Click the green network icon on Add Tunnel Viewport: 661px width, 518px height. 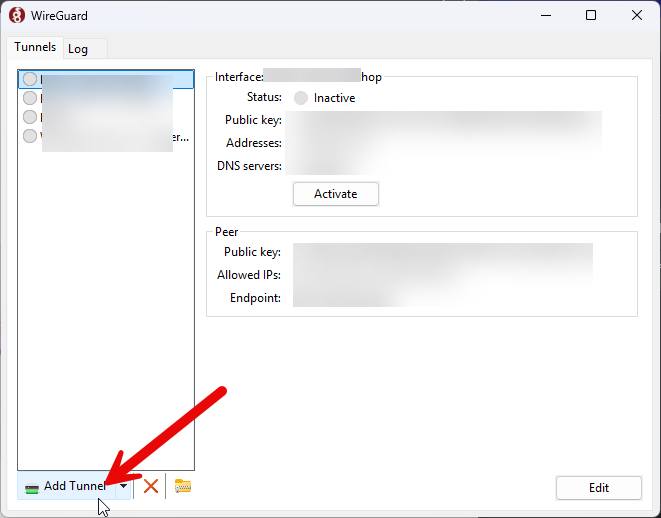click(32, 487)
